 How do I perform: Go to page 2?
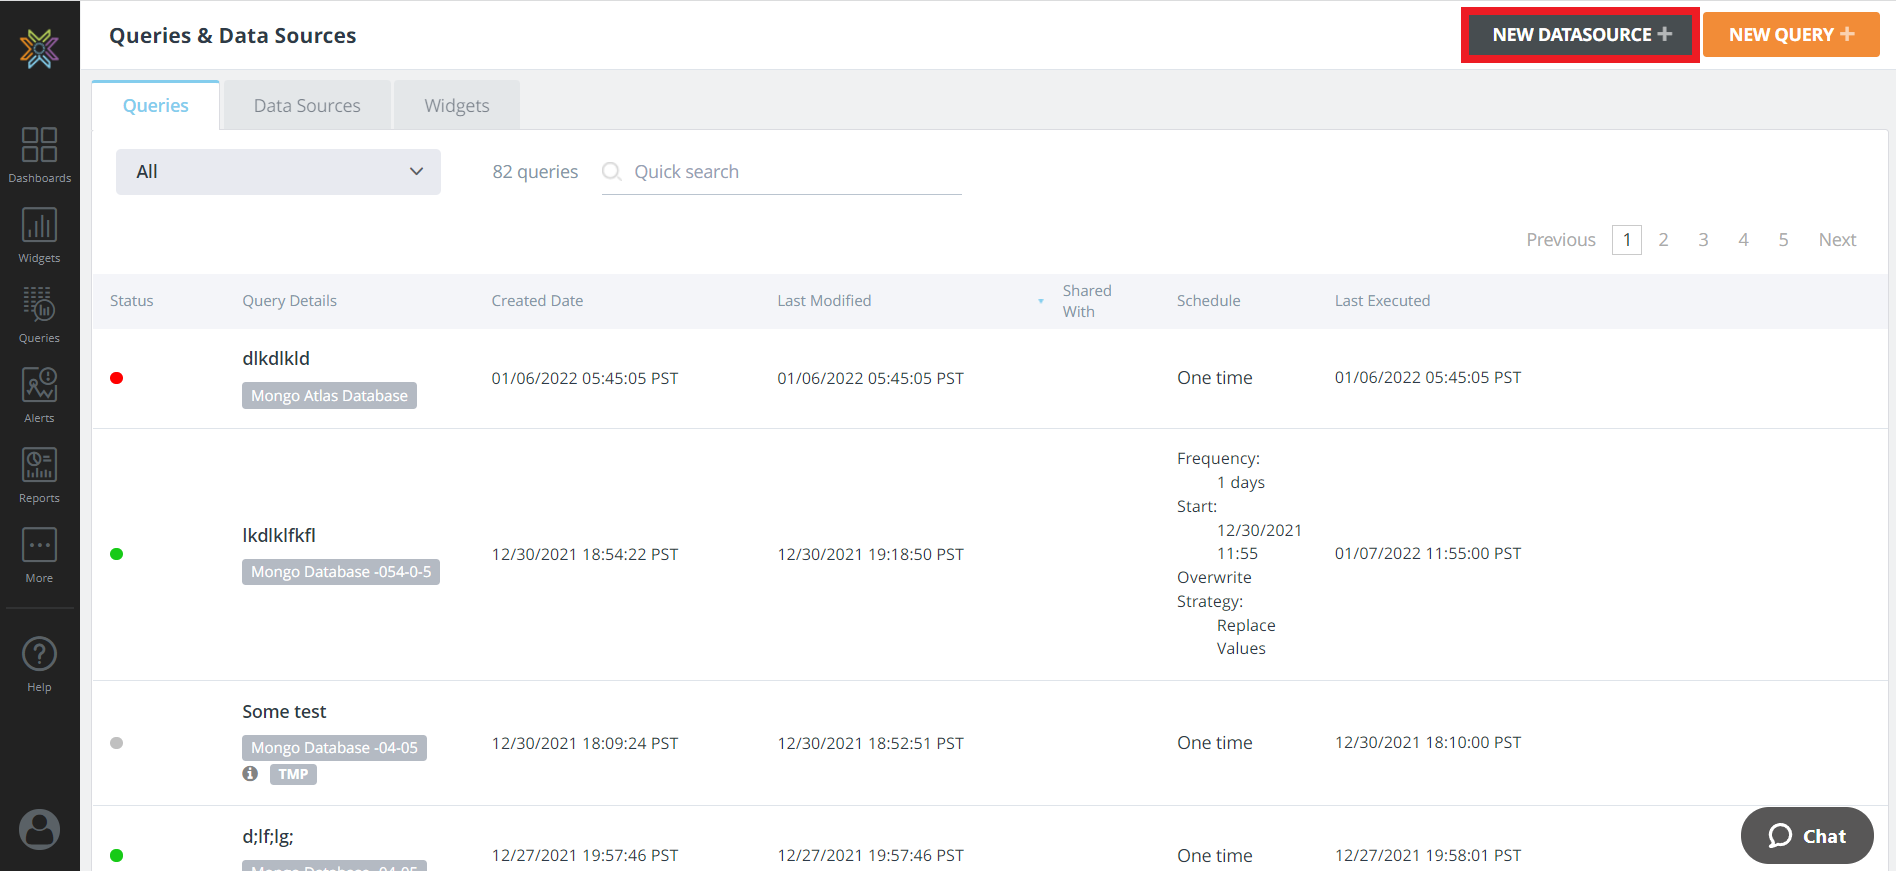point(1663,240)
